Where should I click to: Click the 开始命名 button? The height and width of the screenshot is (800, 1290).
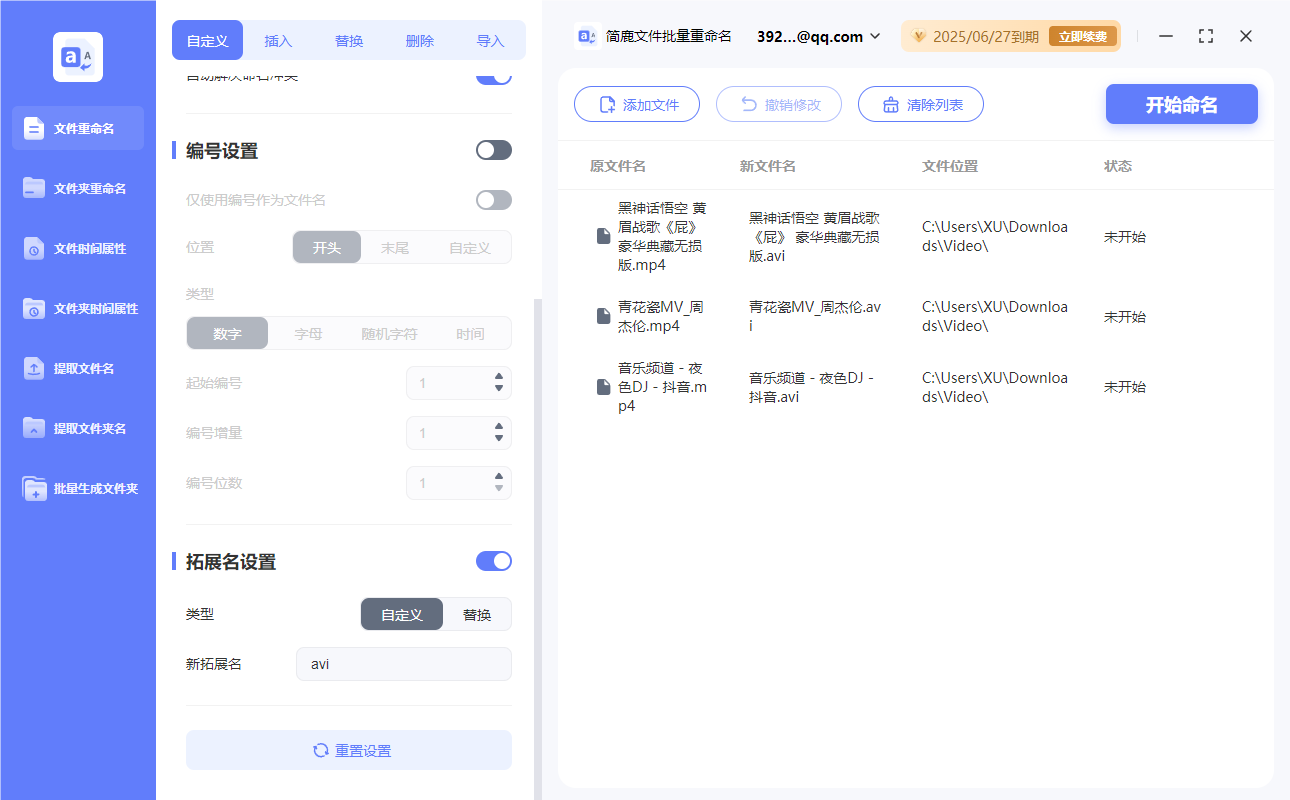[x=1181, y=104]
